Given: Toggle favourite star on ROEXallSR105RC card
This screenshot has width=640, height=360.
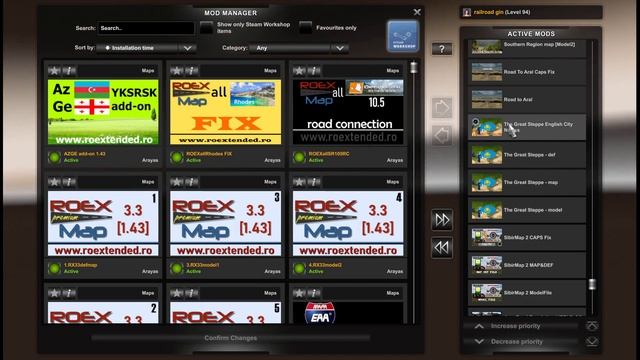Looking at the screenshot, I should click(299, 71).
